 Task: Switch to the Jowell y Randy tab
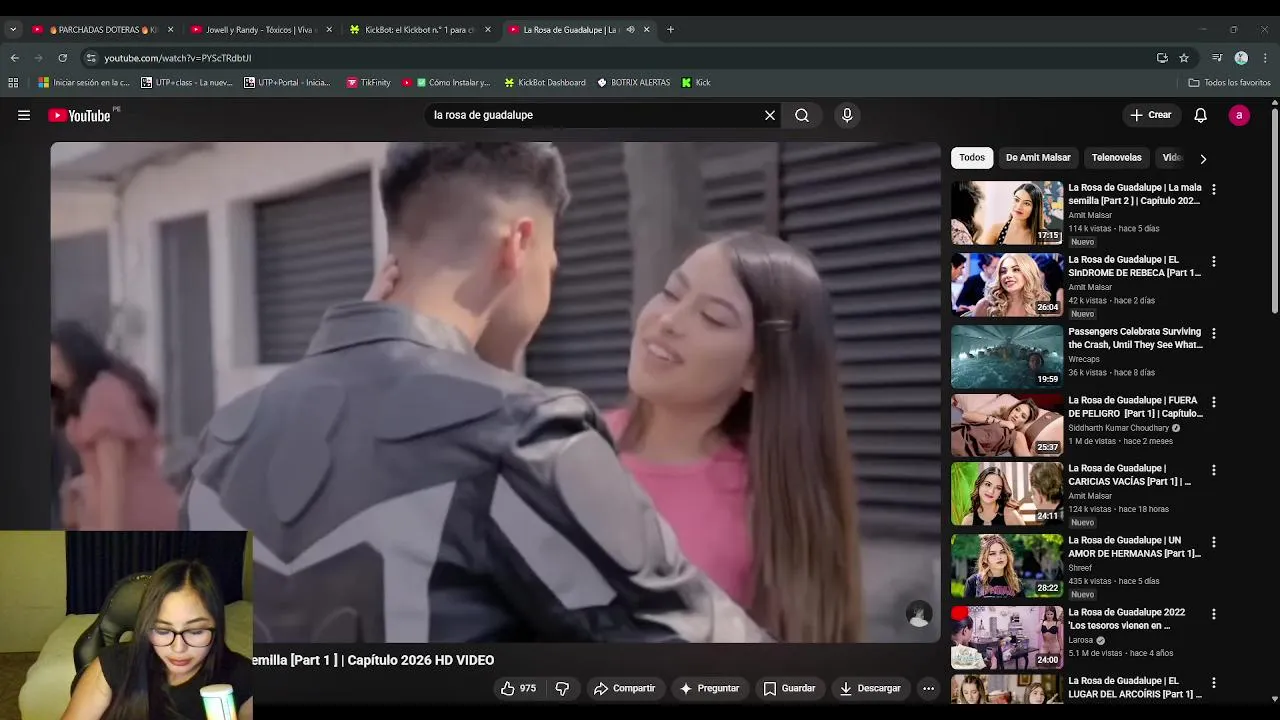click(260, 30)
